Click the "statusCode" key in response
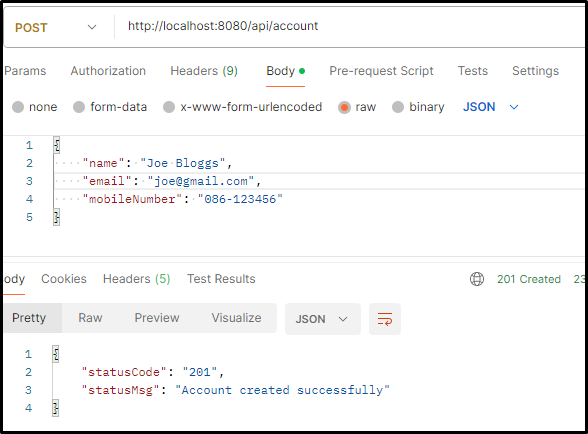Viewport: 588px width, 434px height. pos(124,372)
